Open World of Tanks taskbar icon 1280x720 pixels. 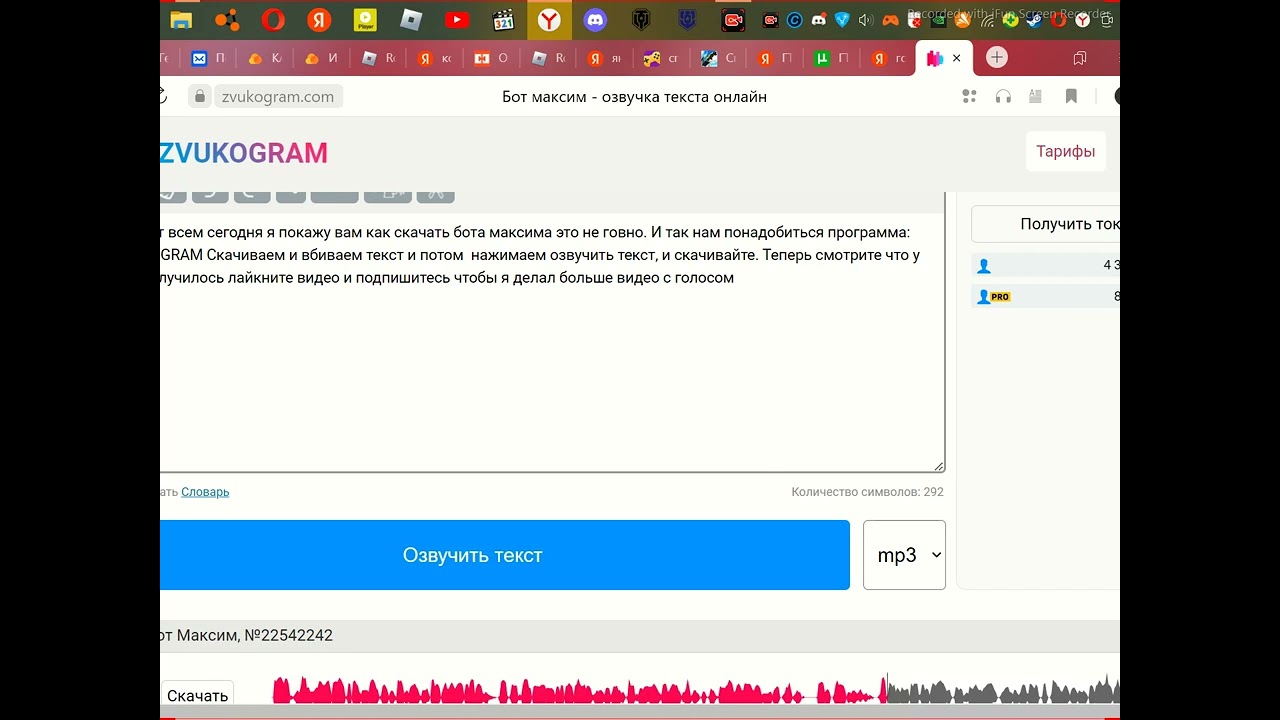coord(641,19)
